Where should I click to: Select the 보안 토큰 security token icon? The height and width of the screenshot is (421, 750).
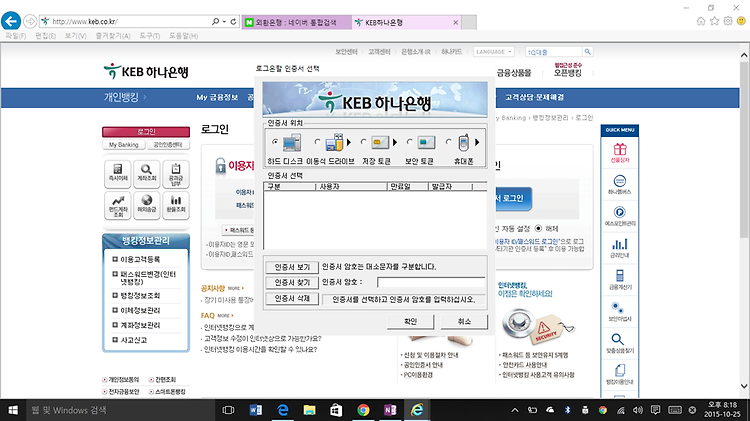click(426, 143)
